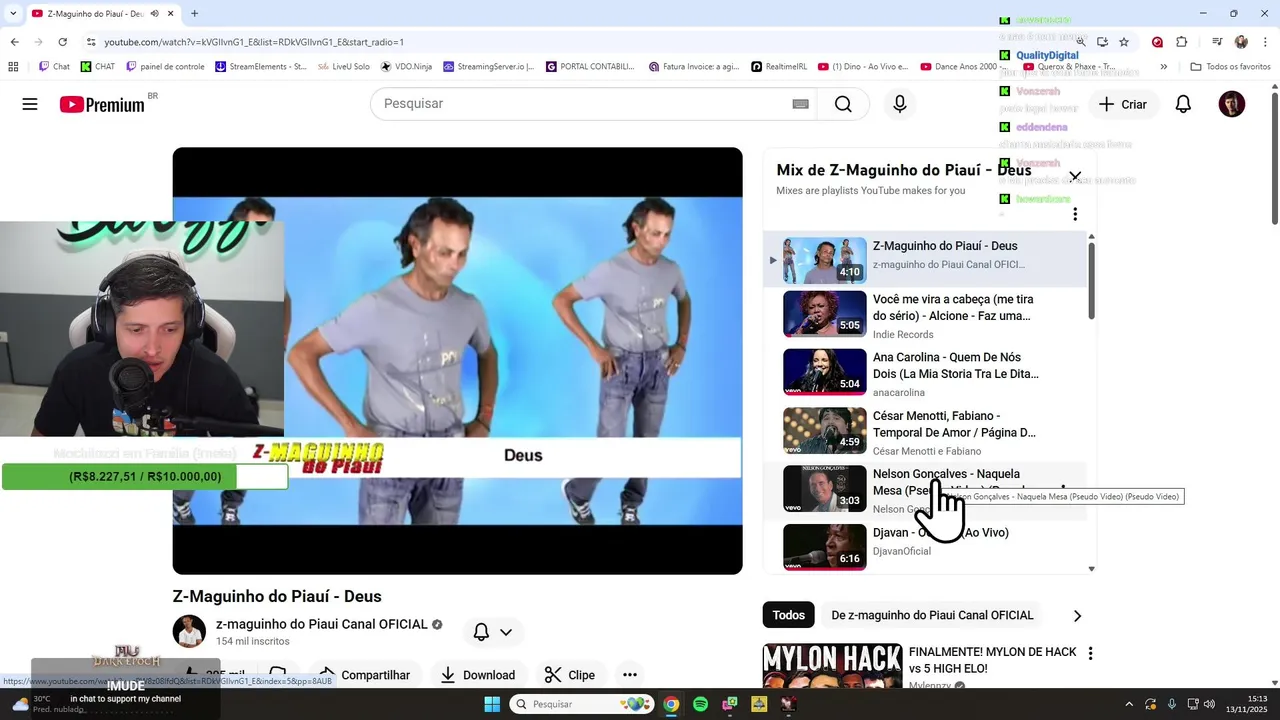Open Windows Start menu

tap(492, 704)
